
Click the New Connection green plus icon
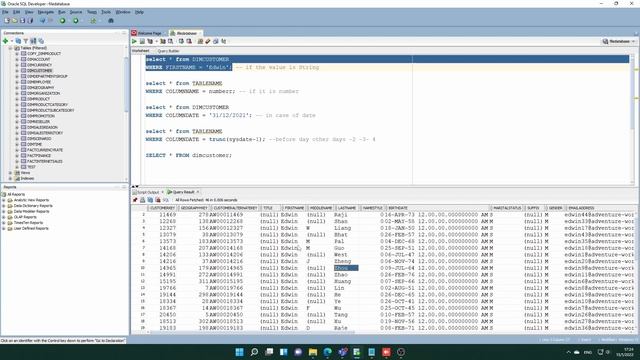[x=5, y=41]
